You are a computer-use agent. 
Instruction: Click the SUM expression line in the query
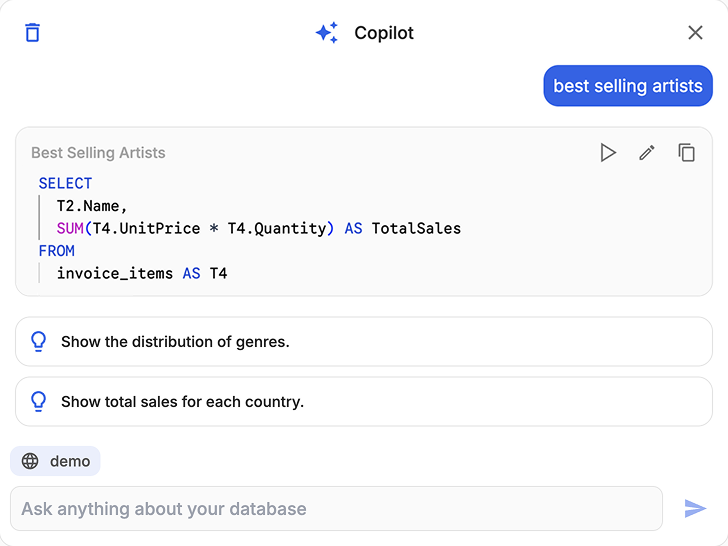(258, 229)
